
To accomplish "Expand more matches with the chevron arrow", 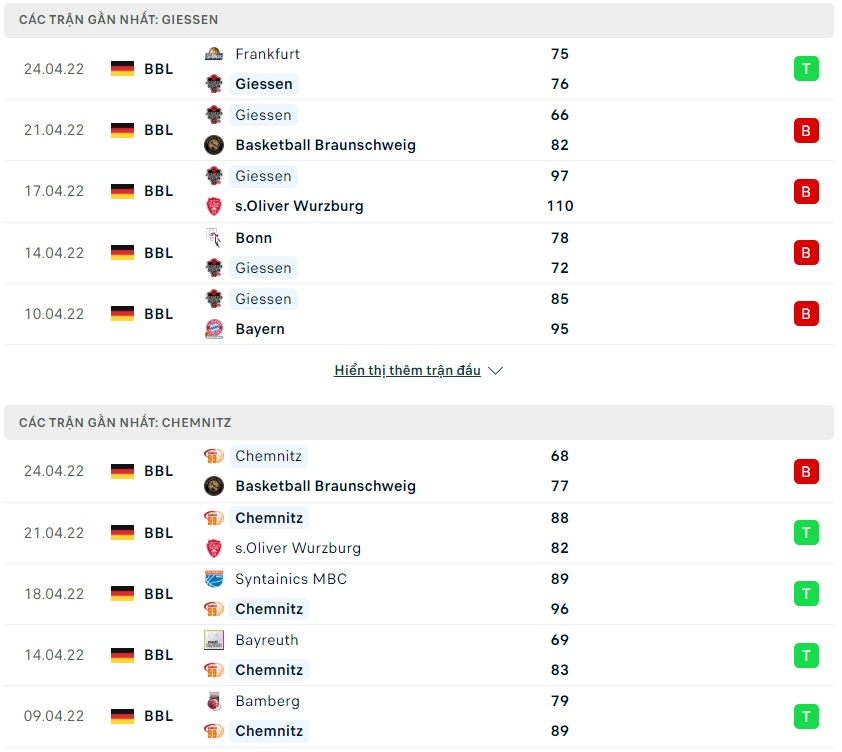I will (x=495, y=371).
